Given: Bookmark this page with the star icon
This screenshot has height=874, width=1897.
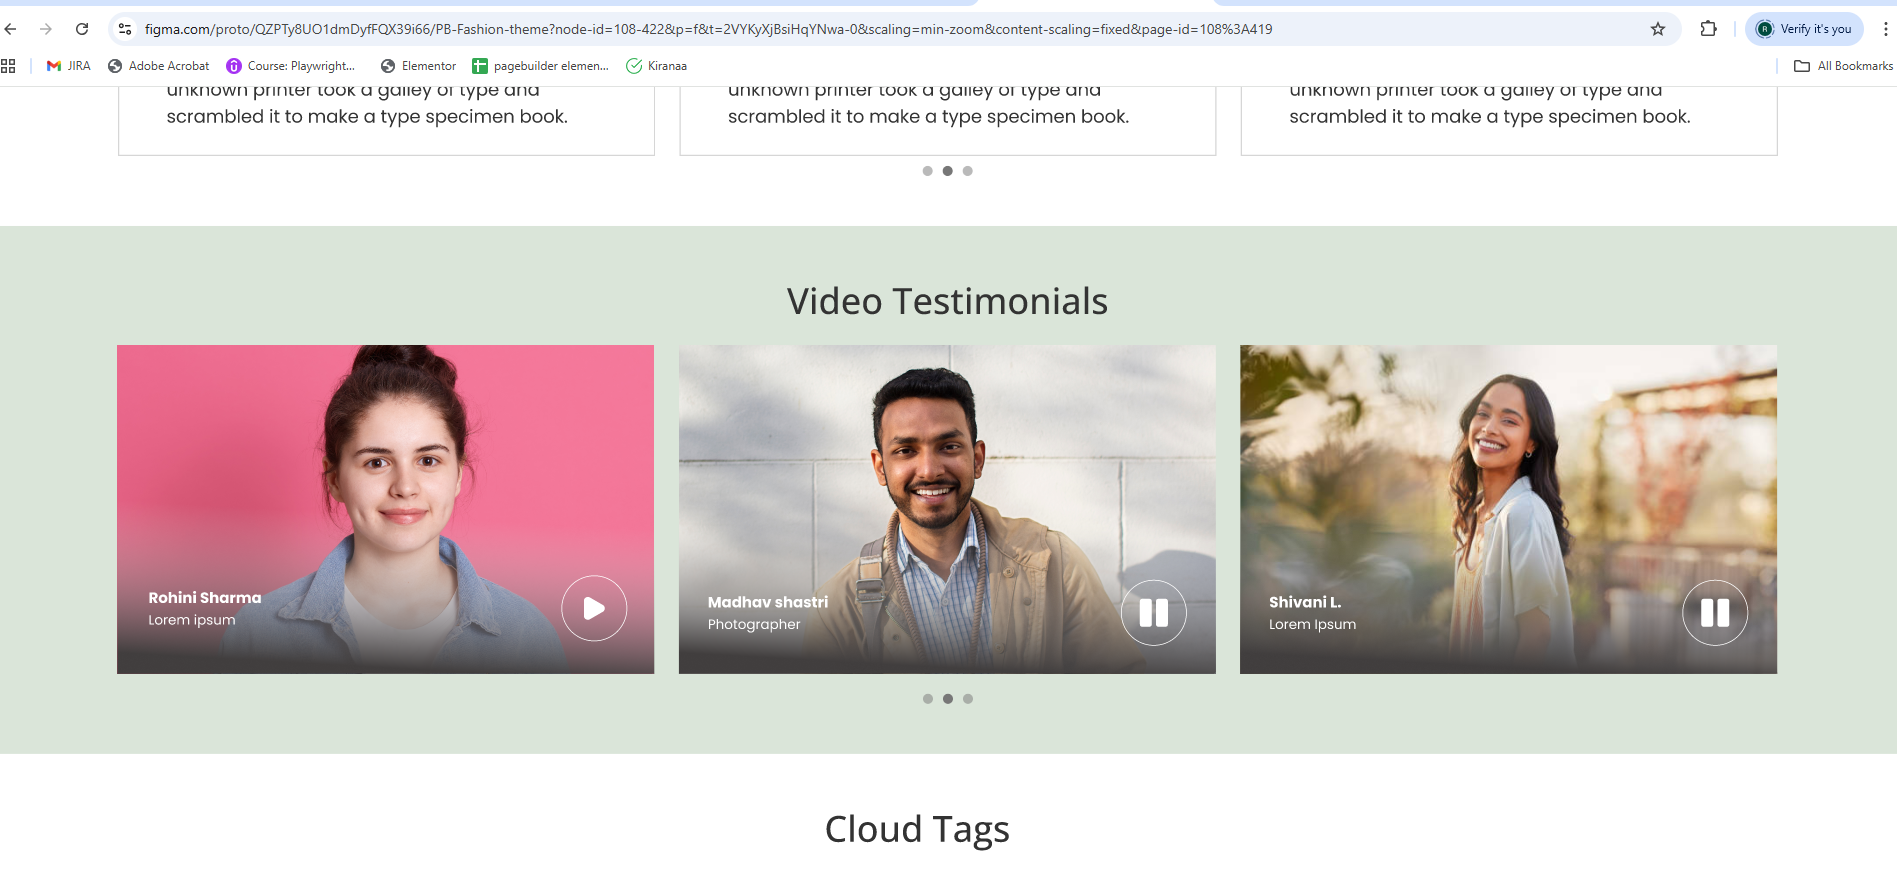Looking at the screenshot, I should (1658, 29).
